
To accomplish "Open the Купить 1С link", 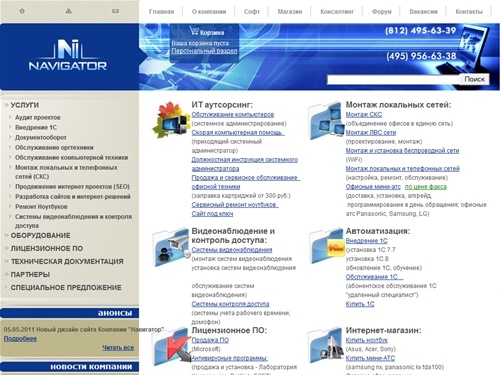I will 360,304.
